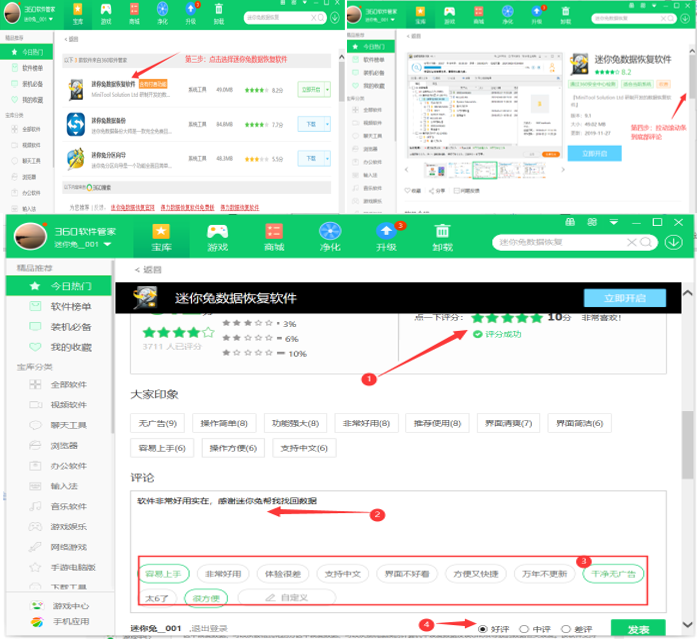Select the 好评 radio button

[482, 629]
